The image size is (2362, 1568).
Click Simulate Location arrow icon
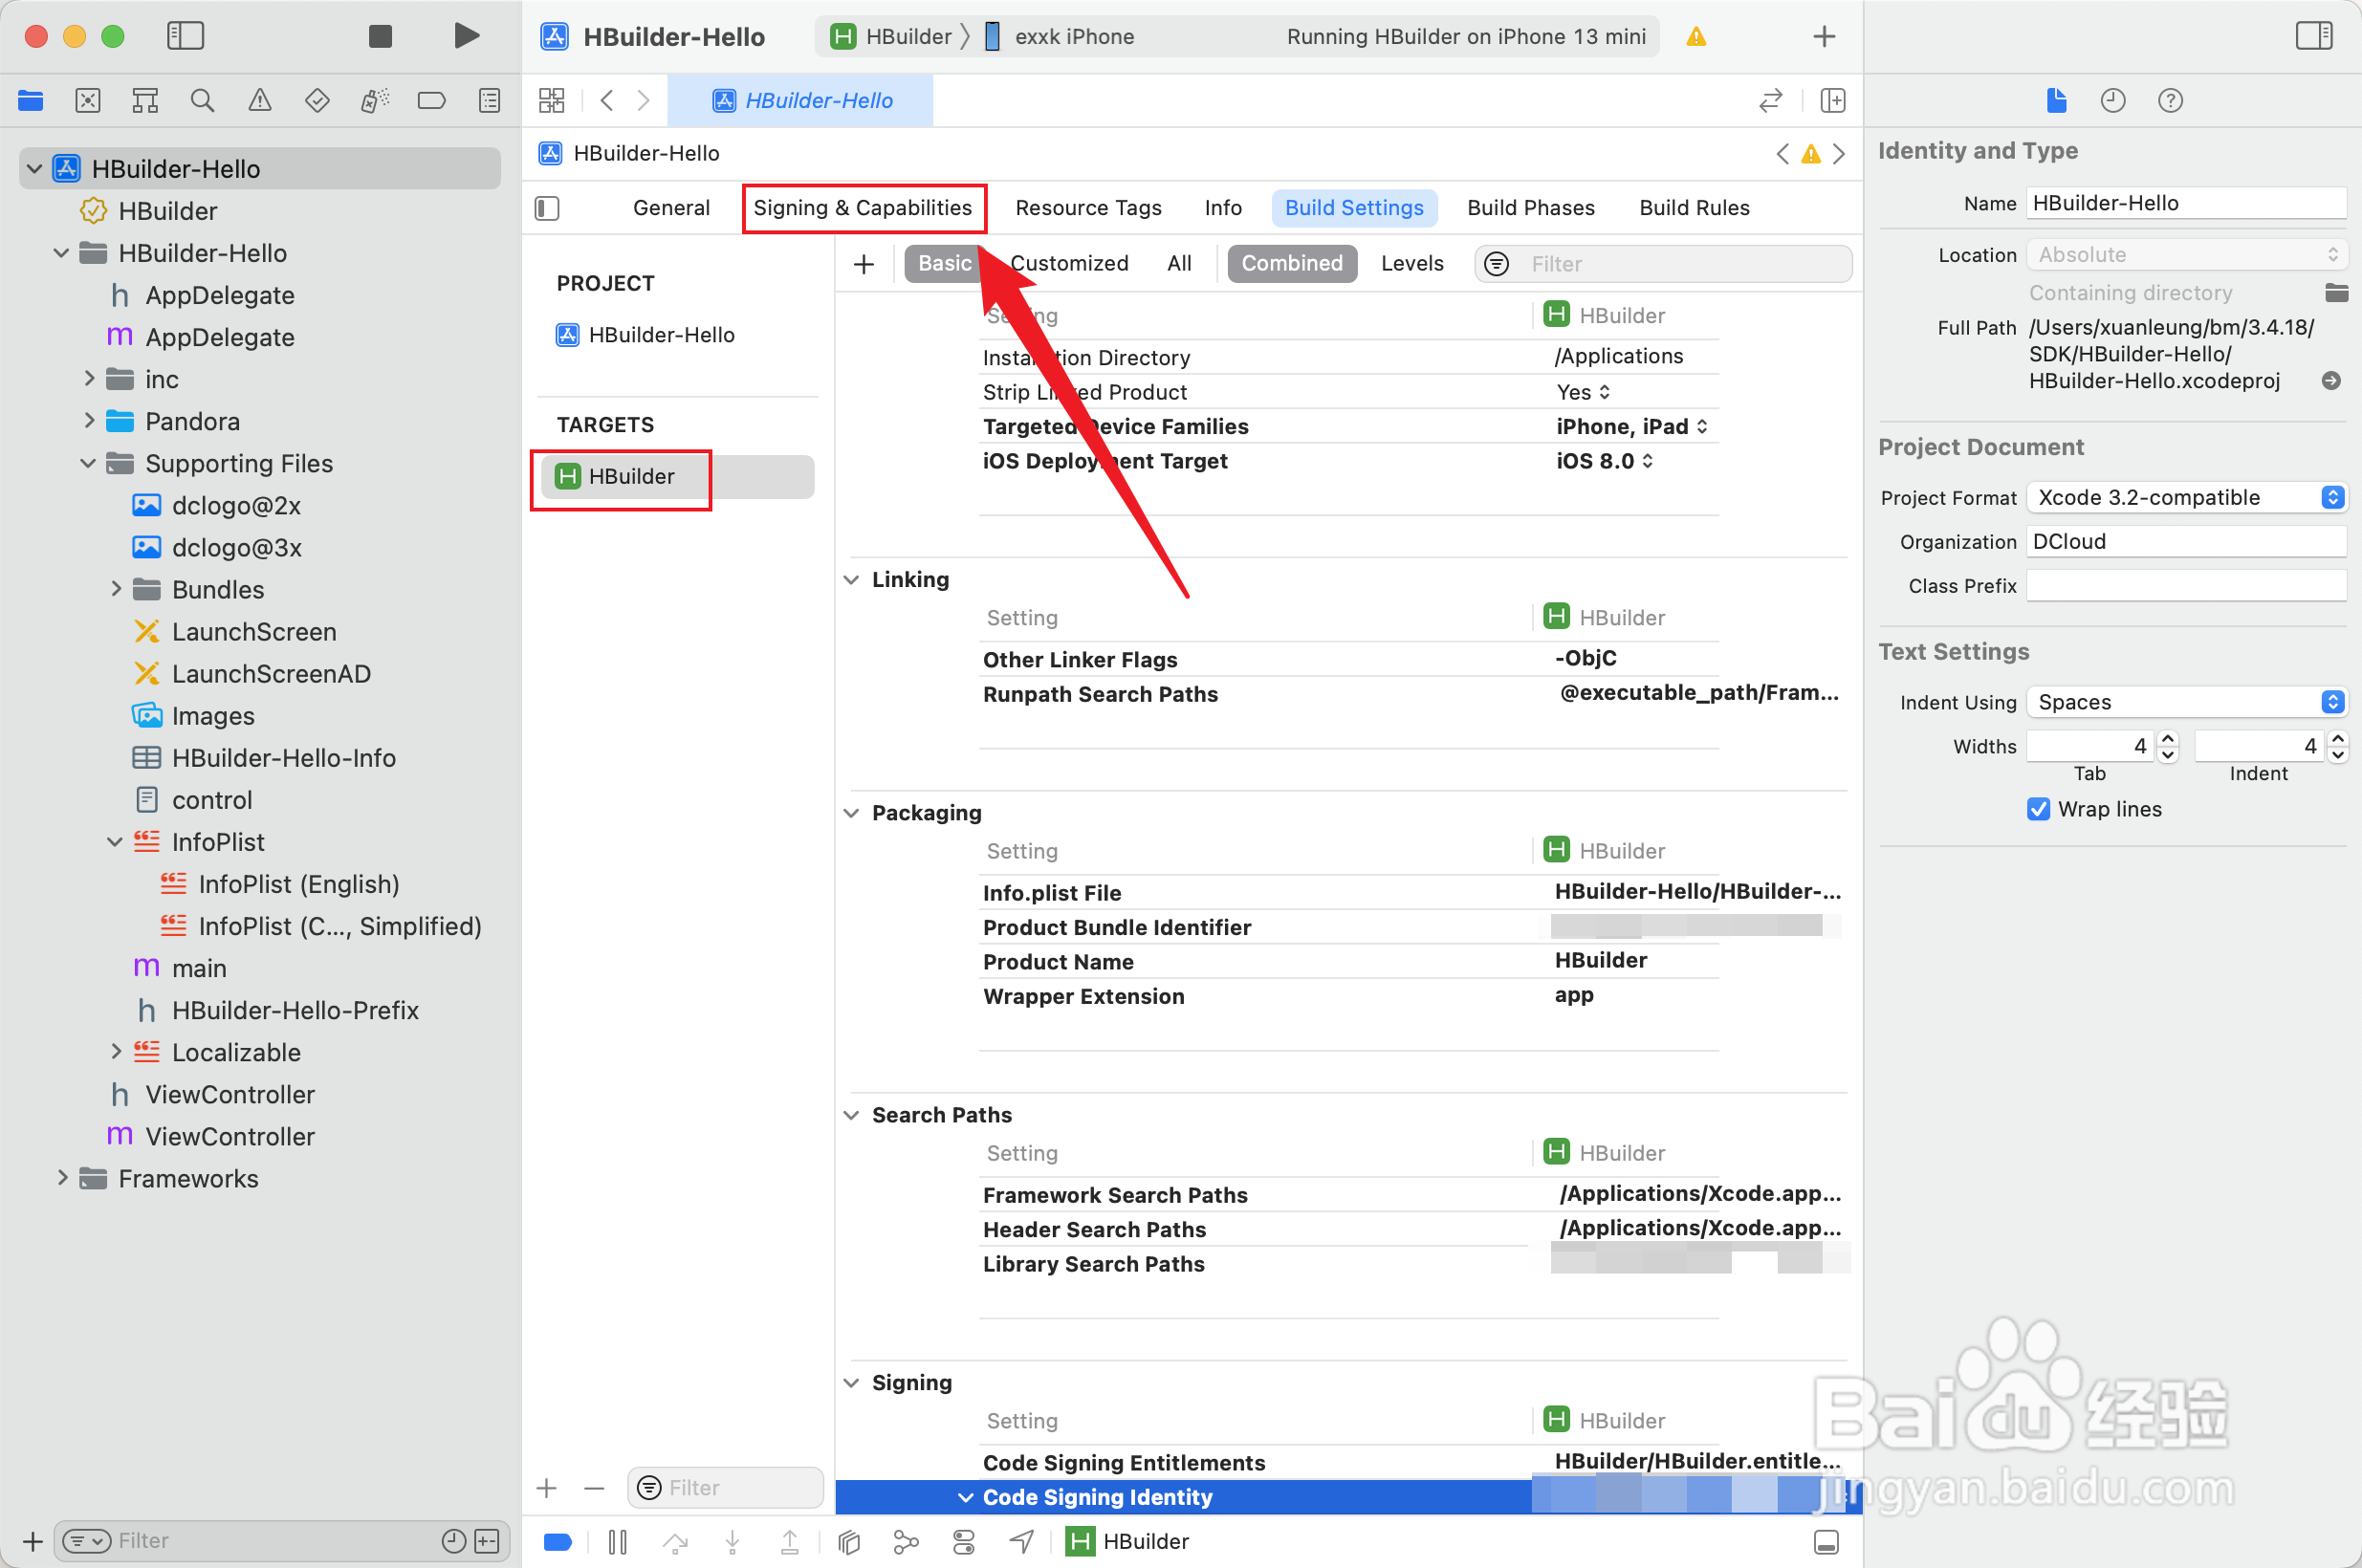pyautogui.click(x=1021, y=1542)
